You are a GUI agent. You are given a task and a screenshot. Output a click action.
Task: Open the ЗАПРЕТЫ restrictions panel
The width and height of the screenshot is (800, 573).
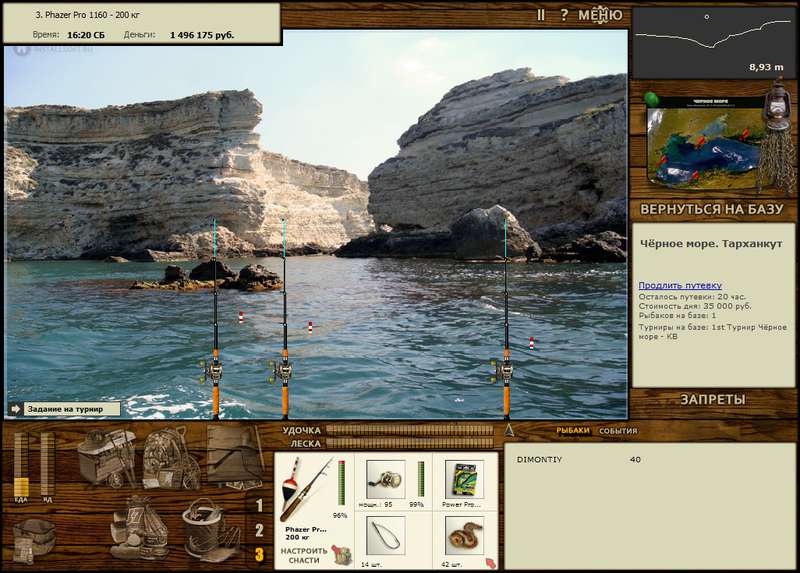(x=713, y=400)
